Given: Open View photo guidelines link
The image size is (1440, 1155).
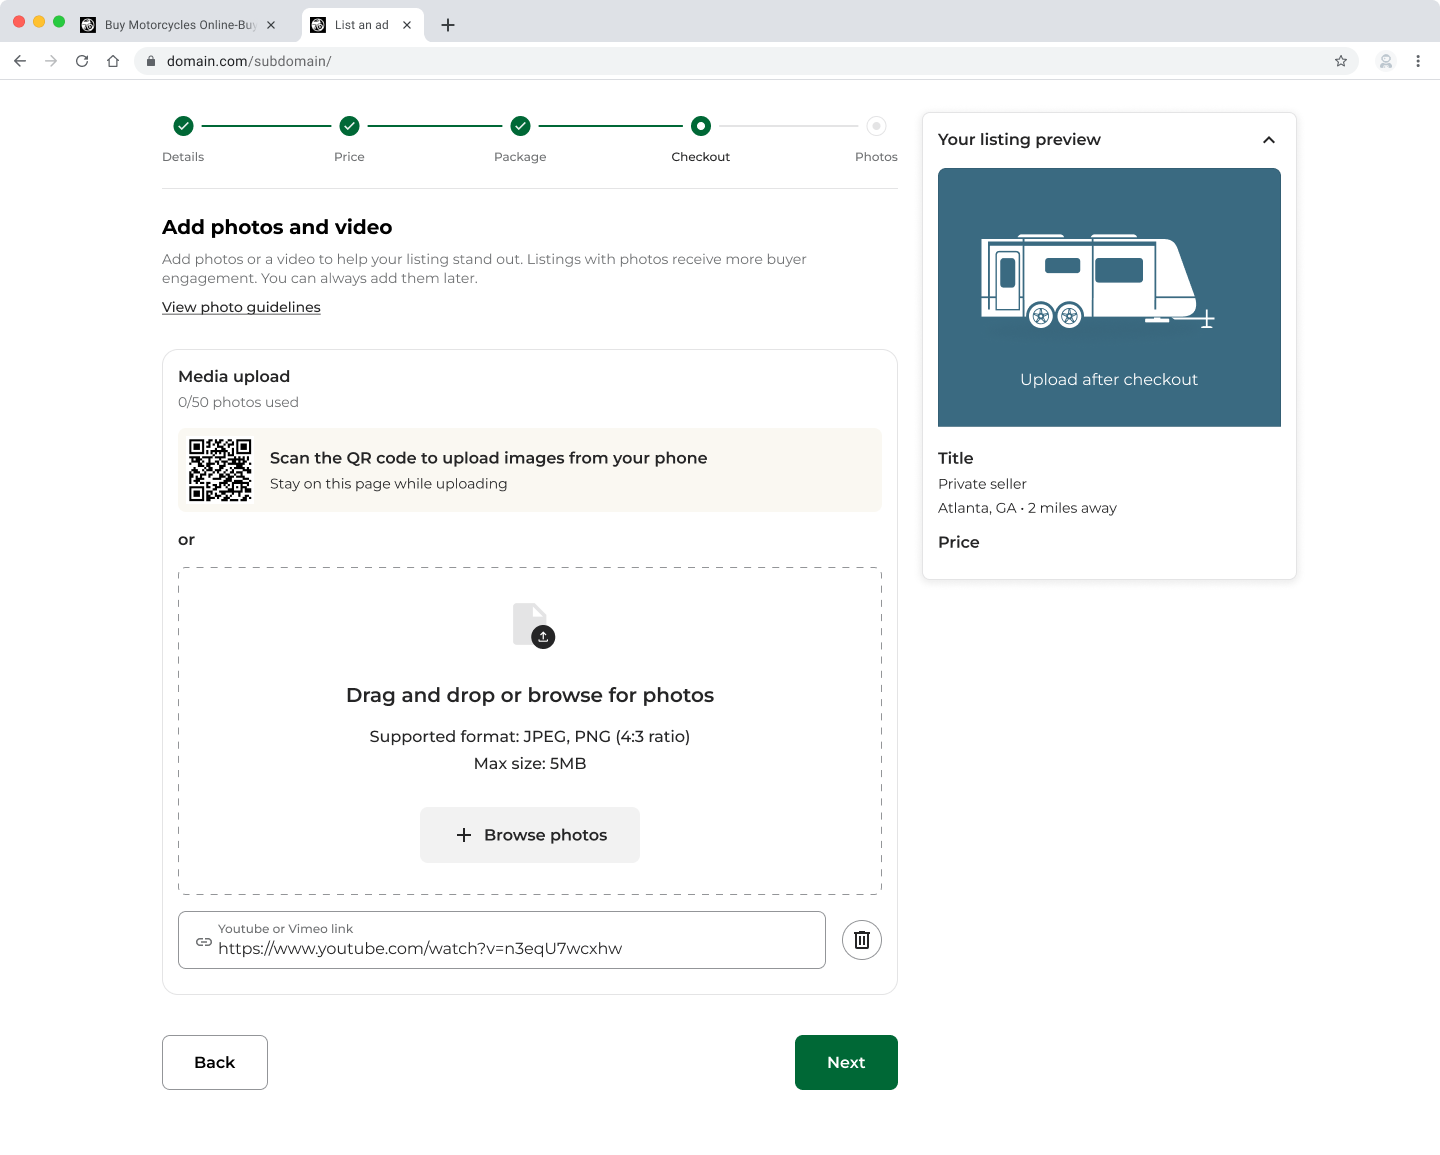Looking at the screenshot, I should pos(241,307).
